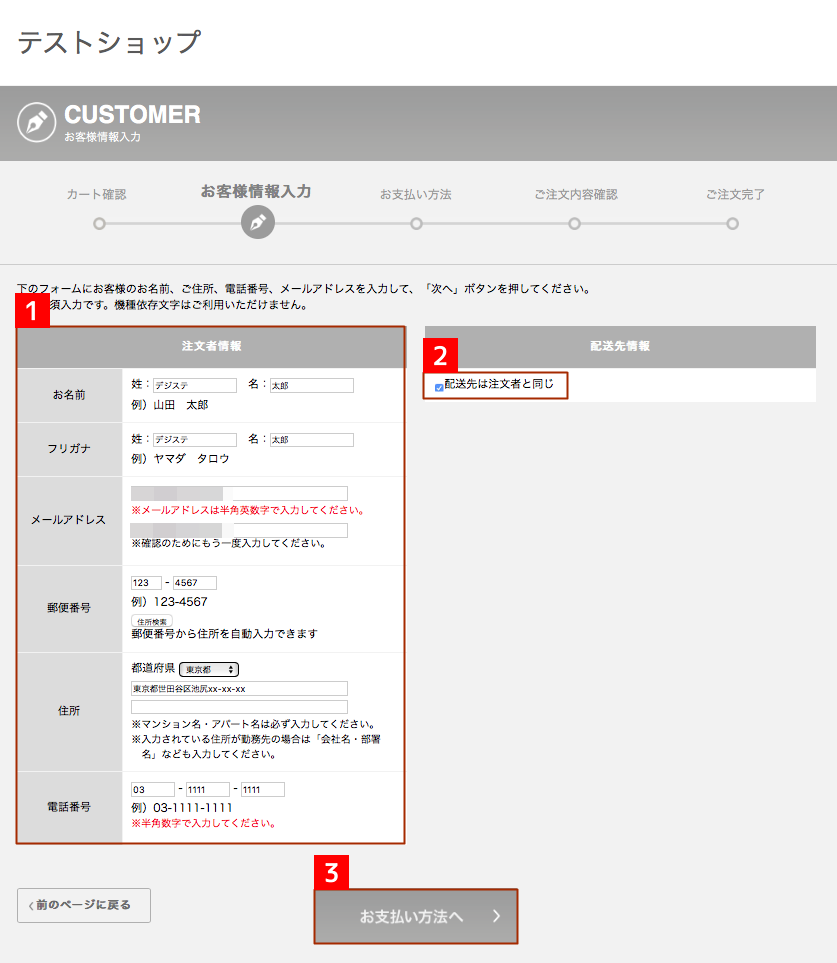Screen dimensions: 837x963
Task: Click the pencil icon on progress step
Action: coord(258,222)
